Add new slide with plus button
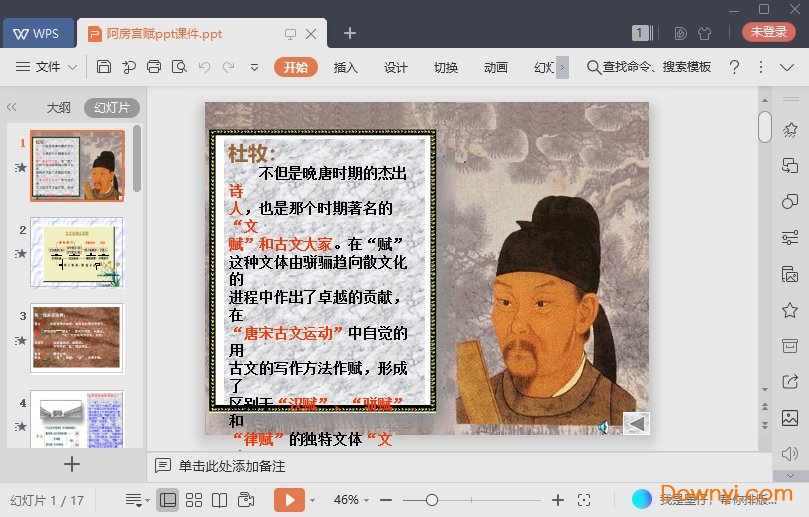This screenshot has height=517, width=809. click(x=72, y=464)
